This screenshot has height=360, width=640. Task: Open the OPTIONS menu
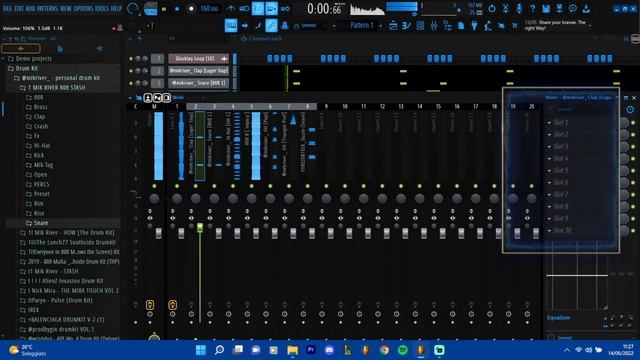click(83, 8)
